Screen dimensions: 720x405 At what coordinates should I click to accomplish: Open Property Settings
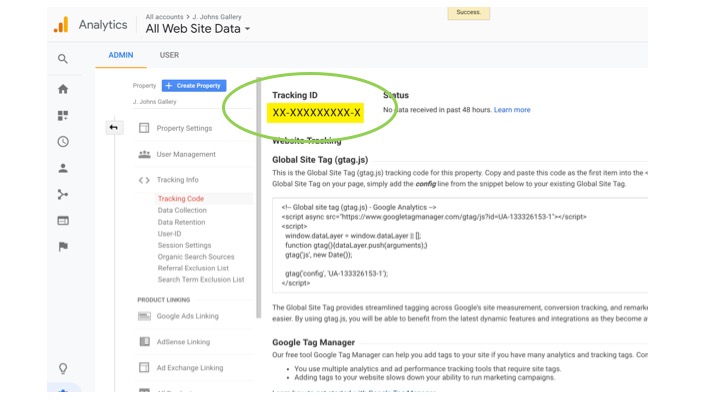tap(184, 128)
